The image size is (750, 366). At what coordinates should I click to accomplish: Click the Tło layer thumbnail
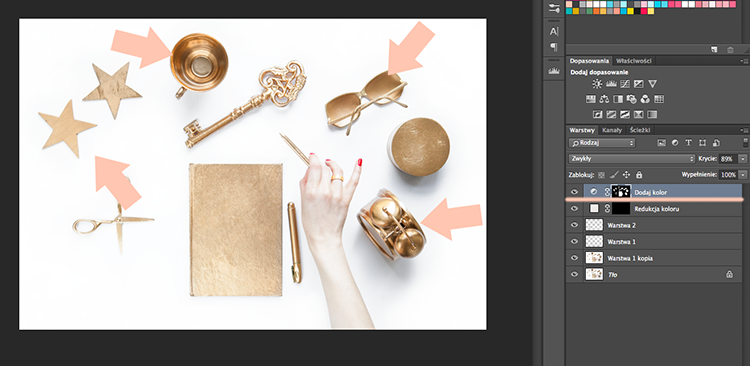(595, 274)
